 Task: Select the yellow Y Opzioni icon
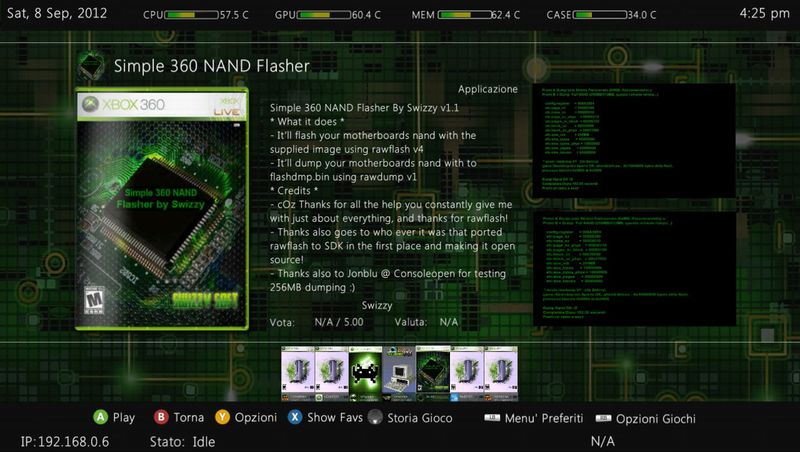click(x=224, y=417)
